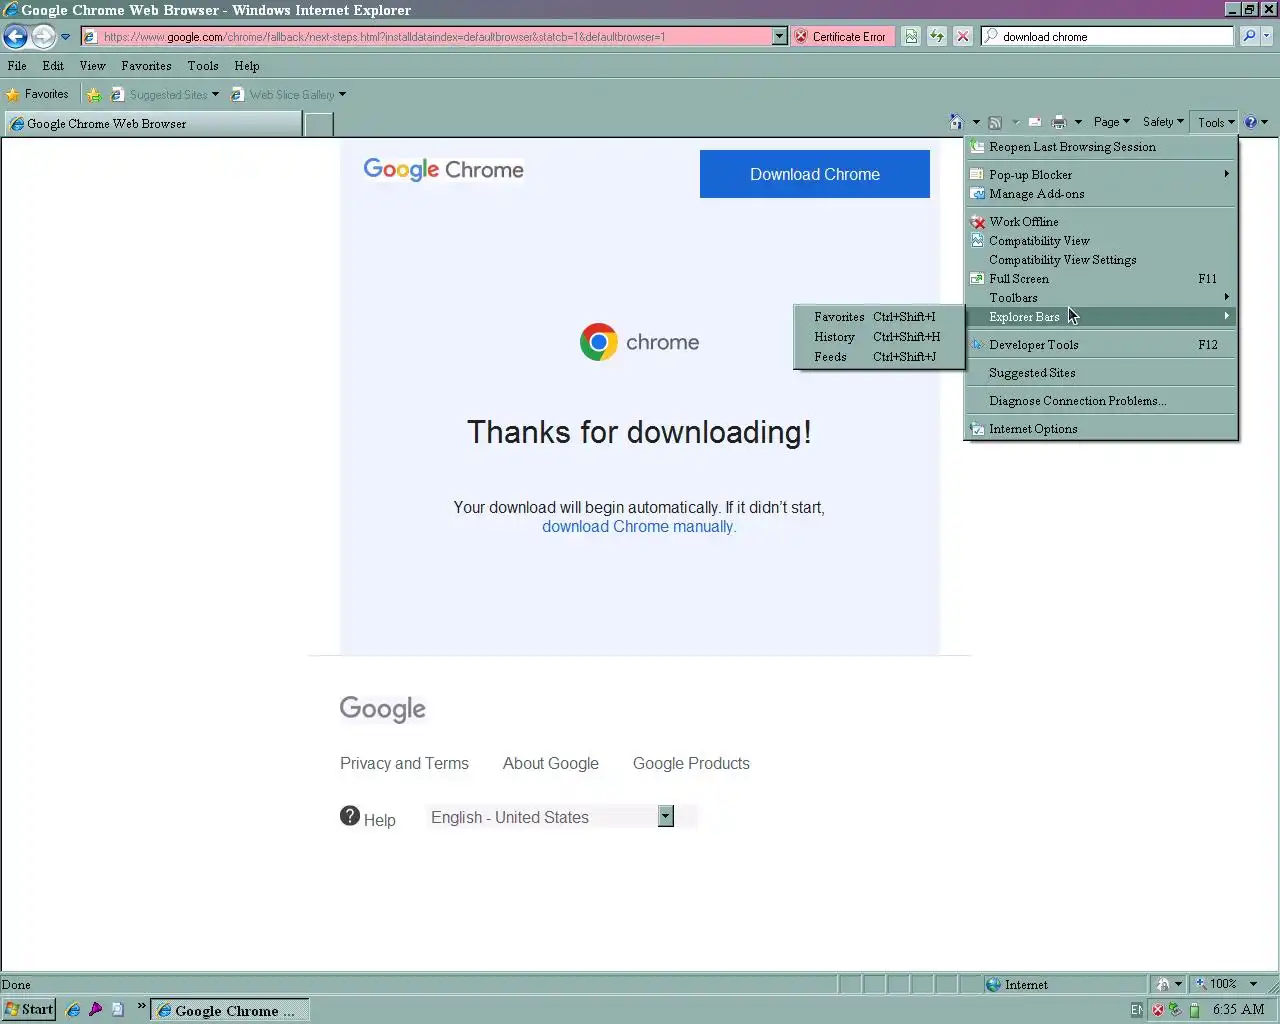The width and height of the screenshot is (1280, 1024).
Task: Open Developer Tools F12
Action: tap(1101, 345)
